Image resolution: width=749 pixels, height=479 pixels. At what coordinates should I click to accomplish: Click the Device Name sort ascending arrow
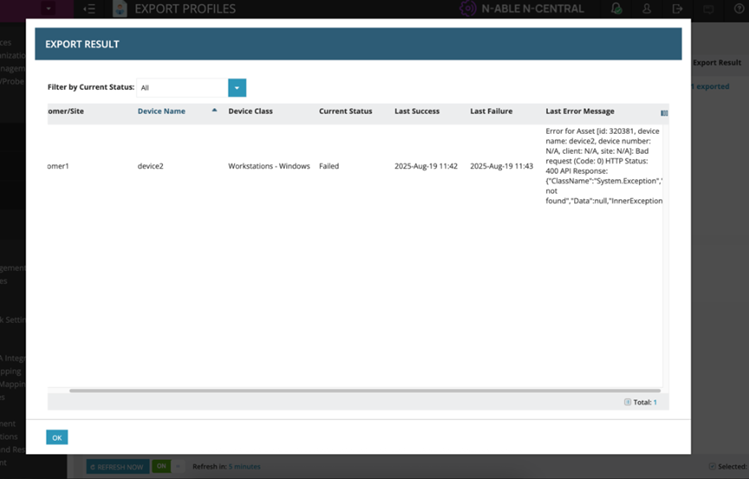coord(214,110)
